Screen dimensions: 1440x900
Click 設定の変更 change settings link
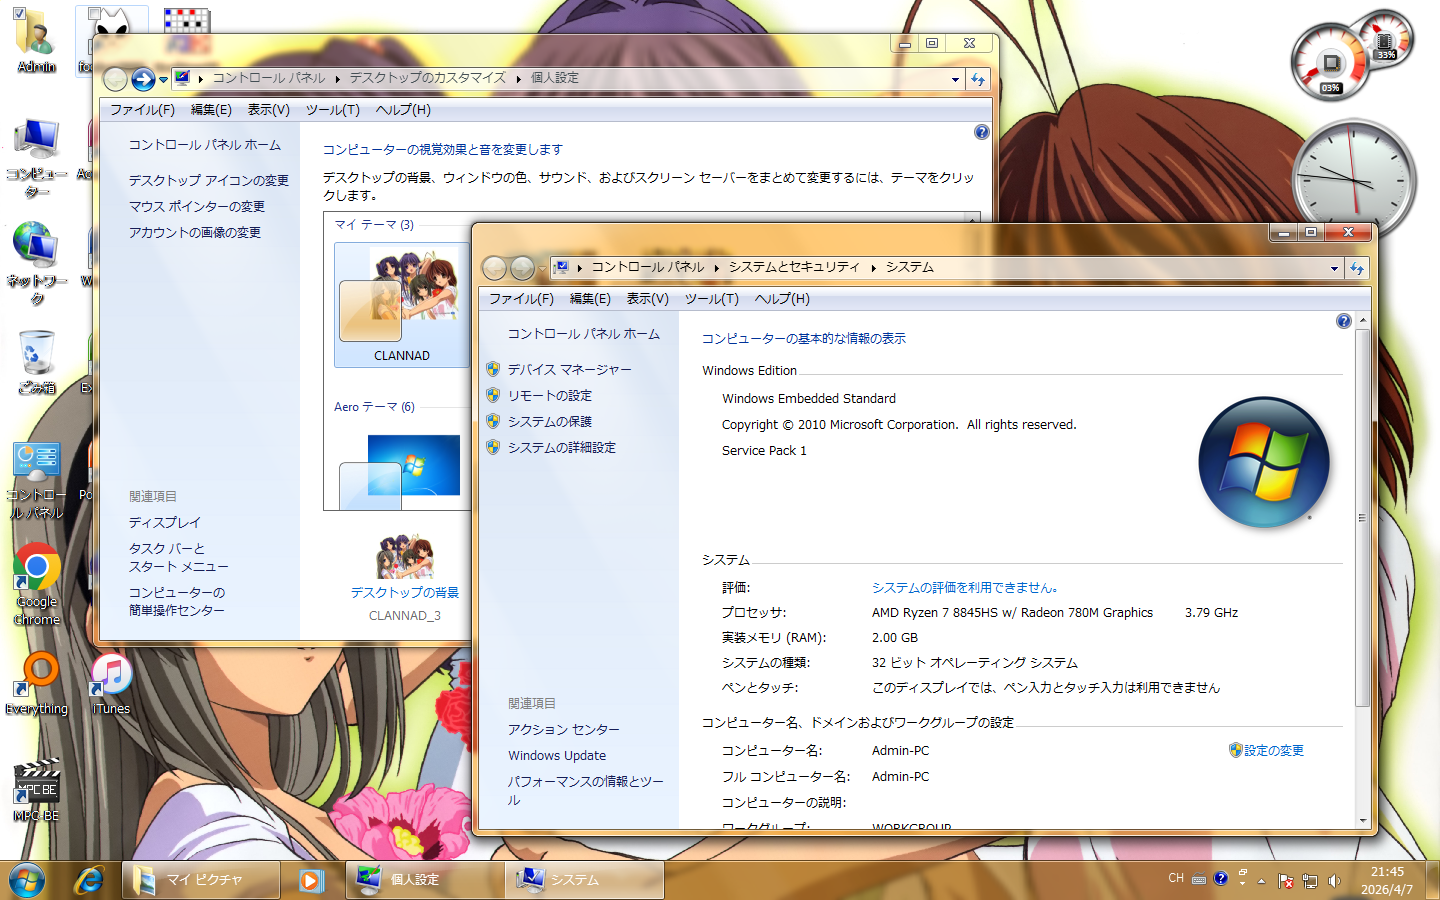(1266, 750)
